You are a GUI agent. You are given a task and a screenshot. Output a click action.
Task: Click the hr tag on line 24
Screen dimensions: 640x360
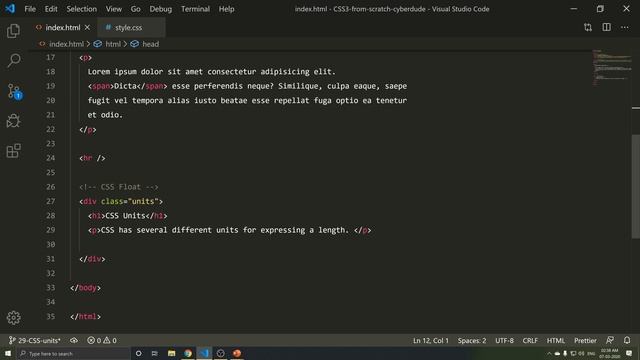pos(92,158)
